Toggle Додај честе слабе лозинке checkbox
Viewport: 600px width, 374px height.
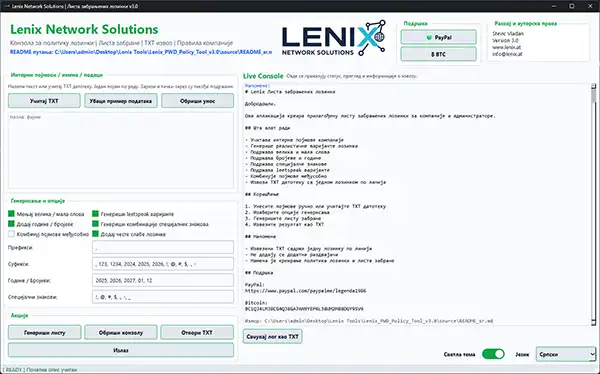point(95,234)
